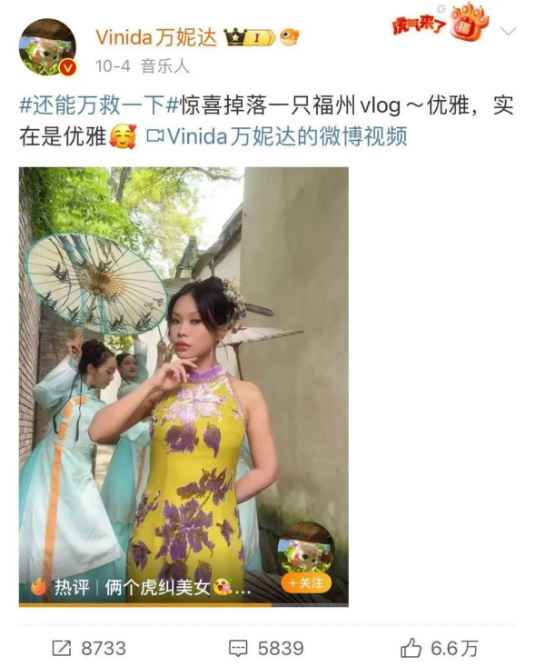Open comments via speech bubble icon
The height and width of the screenshot is (665, 534).
238,648
